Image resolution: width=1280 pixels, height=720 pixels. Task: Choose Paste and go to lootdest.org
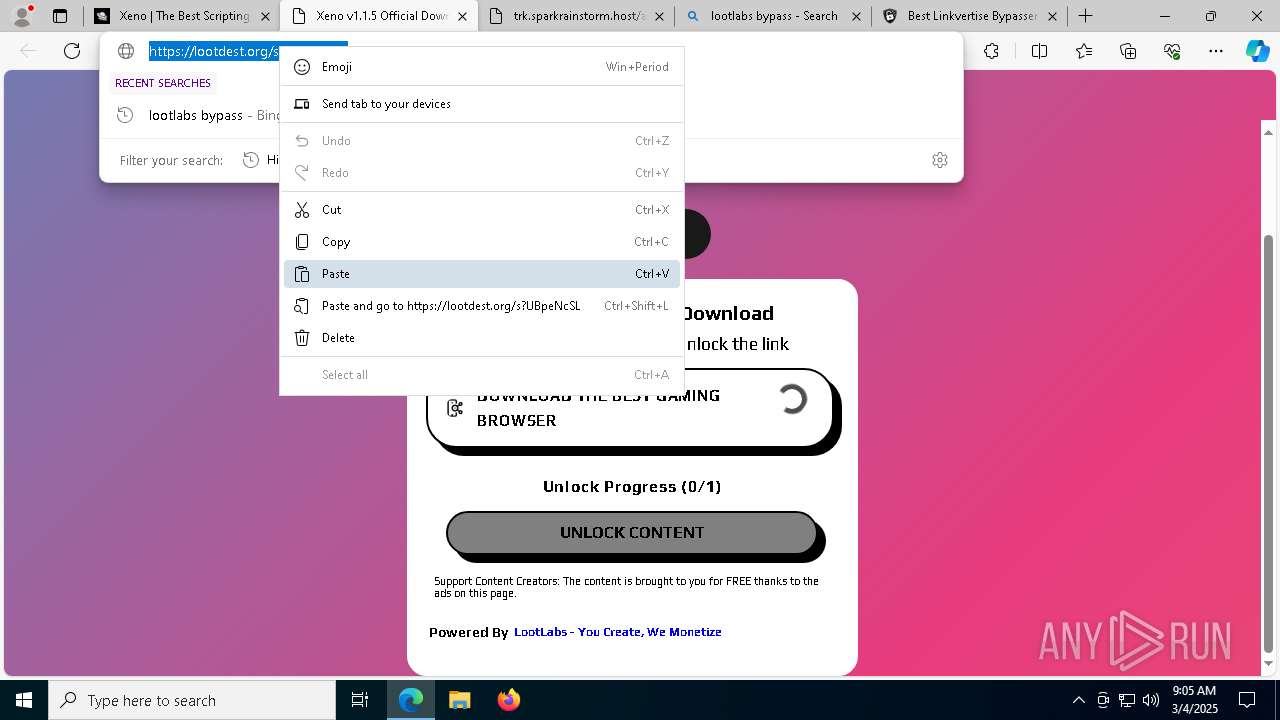tap(482, 306)
